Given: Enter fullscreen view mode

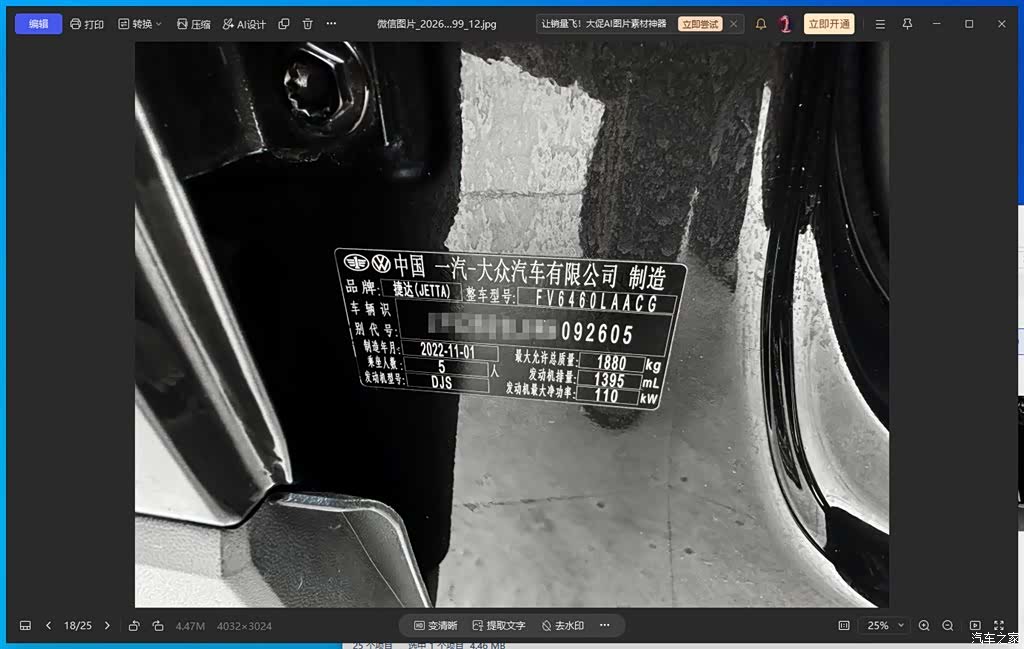Looking at the screenshot, I should 999,625.
